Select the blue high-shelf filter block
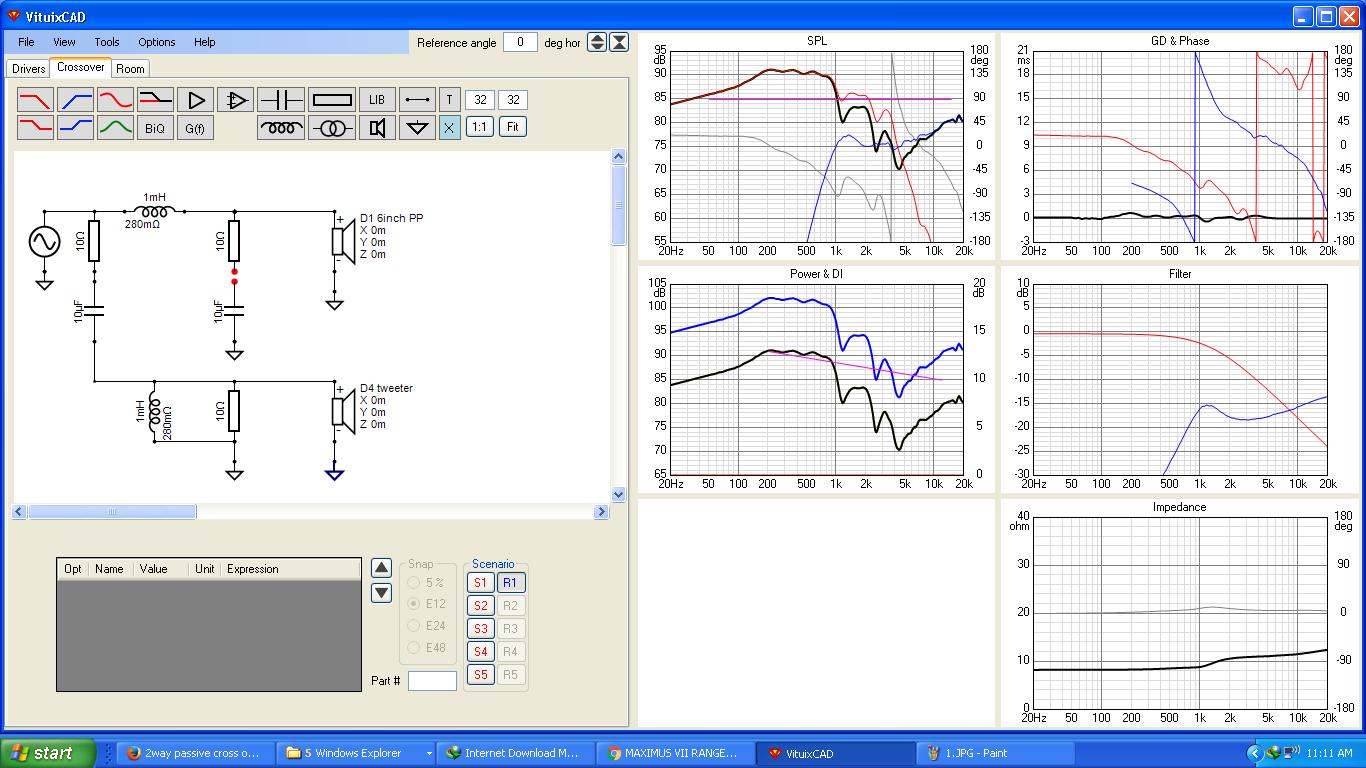The height and width of the screenshot is (768, 1366). tap(75, 127)
